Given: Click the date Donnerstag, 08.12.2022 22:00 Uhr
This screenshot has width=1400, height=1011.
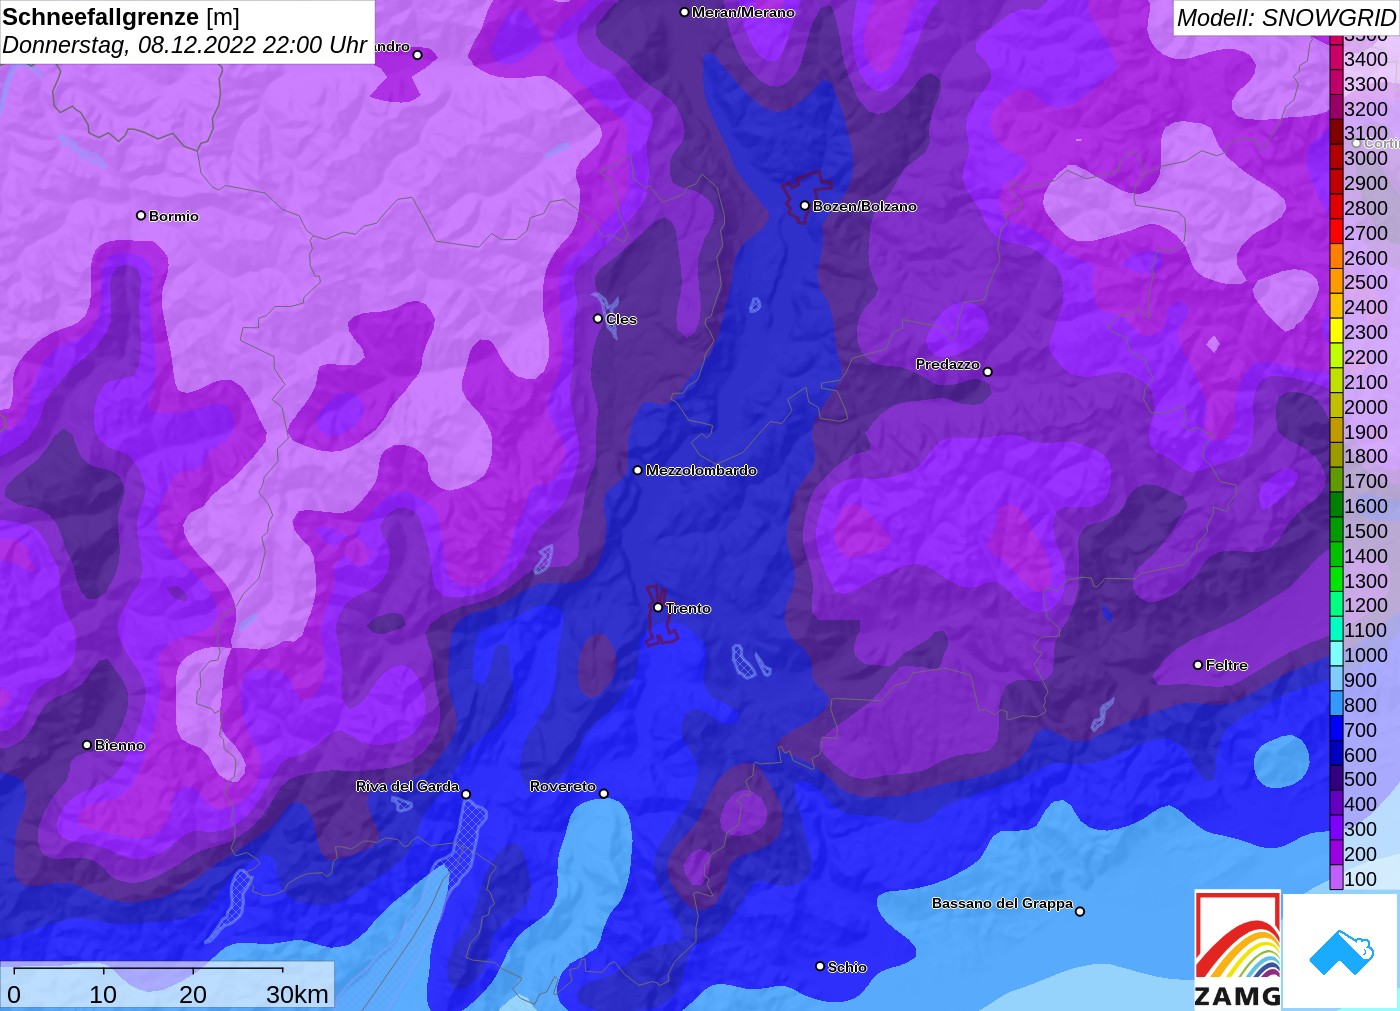Looking at the screenshot, I should pyautogui.click(x=185, y=45).
